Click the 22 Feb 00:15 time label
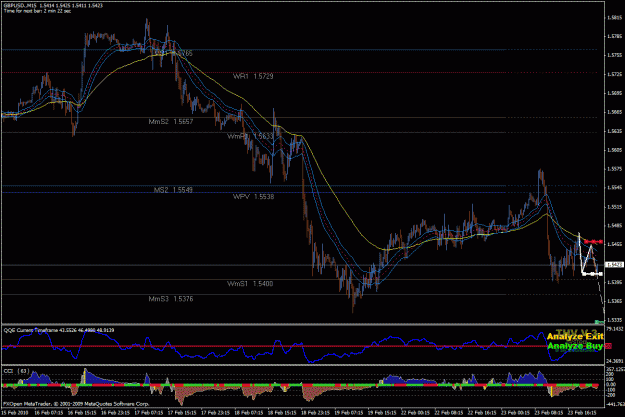This screenshot has width=625, height=417. tap(417, 412)
